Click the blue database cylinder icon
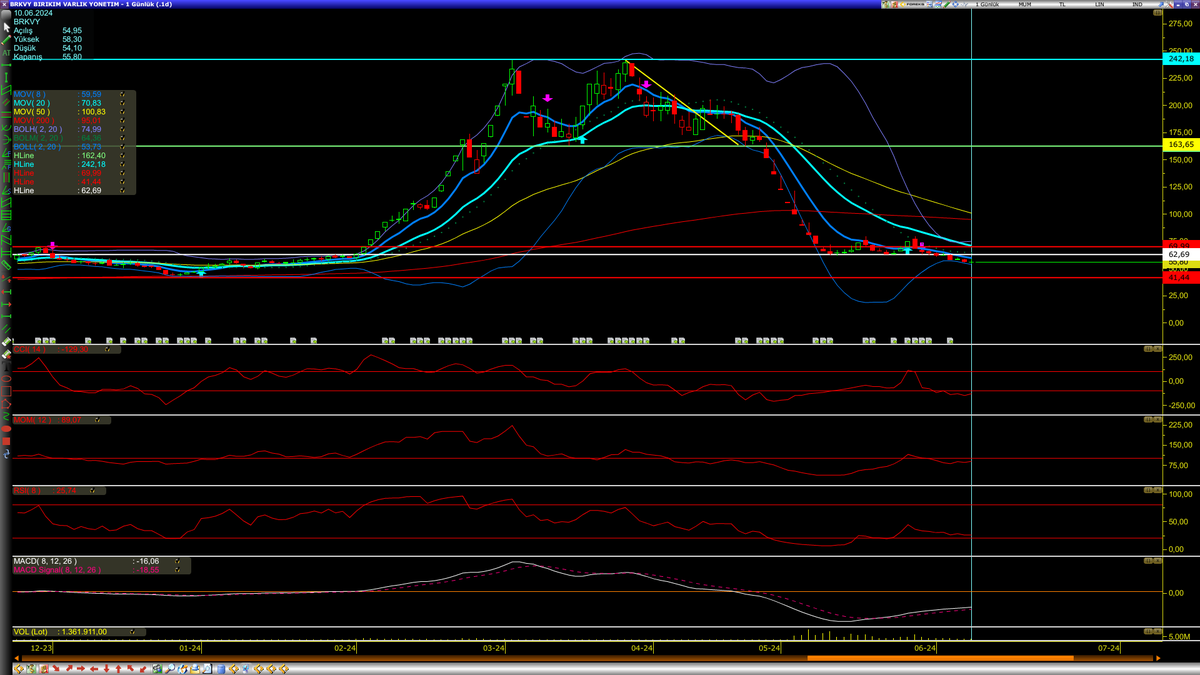The width and height of the screenshot is (1200, 675). (x=221, y=669)
